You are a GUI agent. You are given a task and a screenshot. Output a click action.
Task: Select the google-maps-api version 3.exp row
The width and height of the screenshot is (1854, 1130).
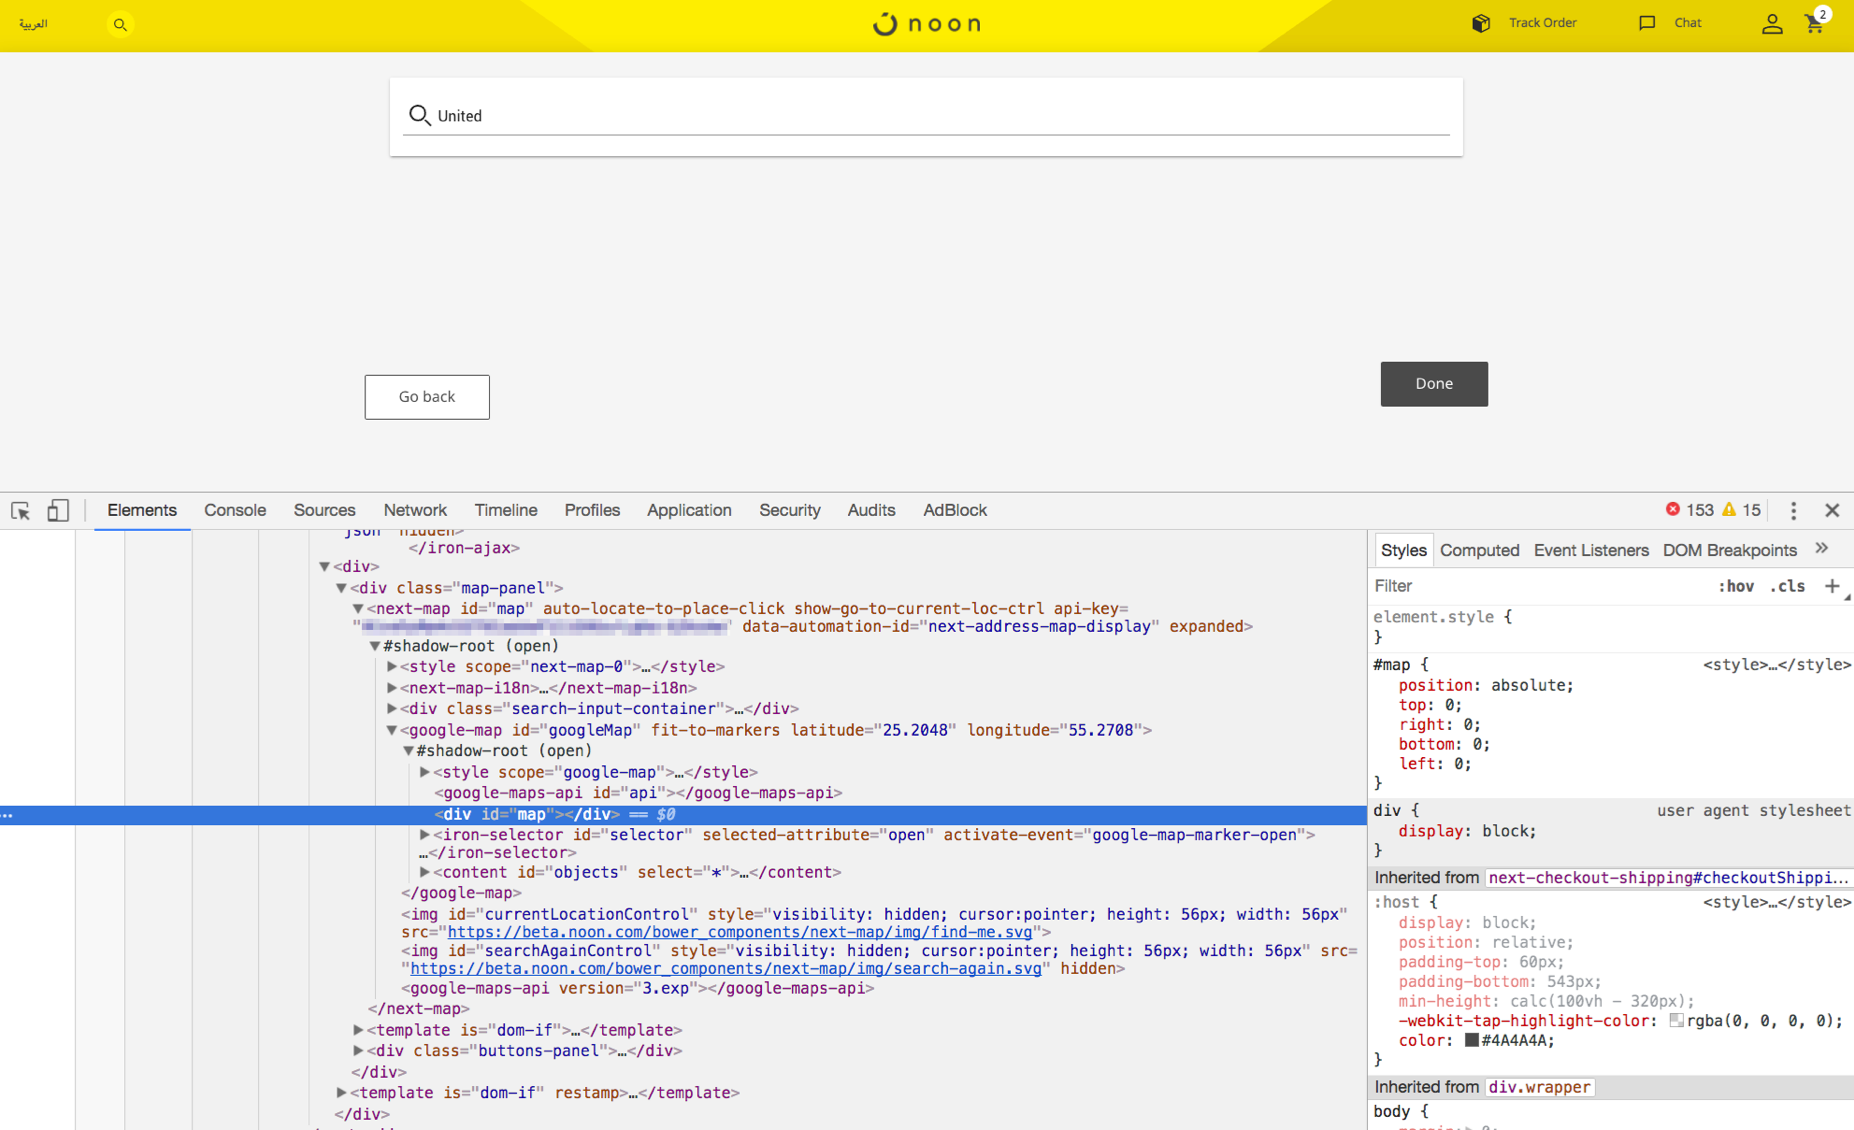pyautogui.click(x=638, y=988)
